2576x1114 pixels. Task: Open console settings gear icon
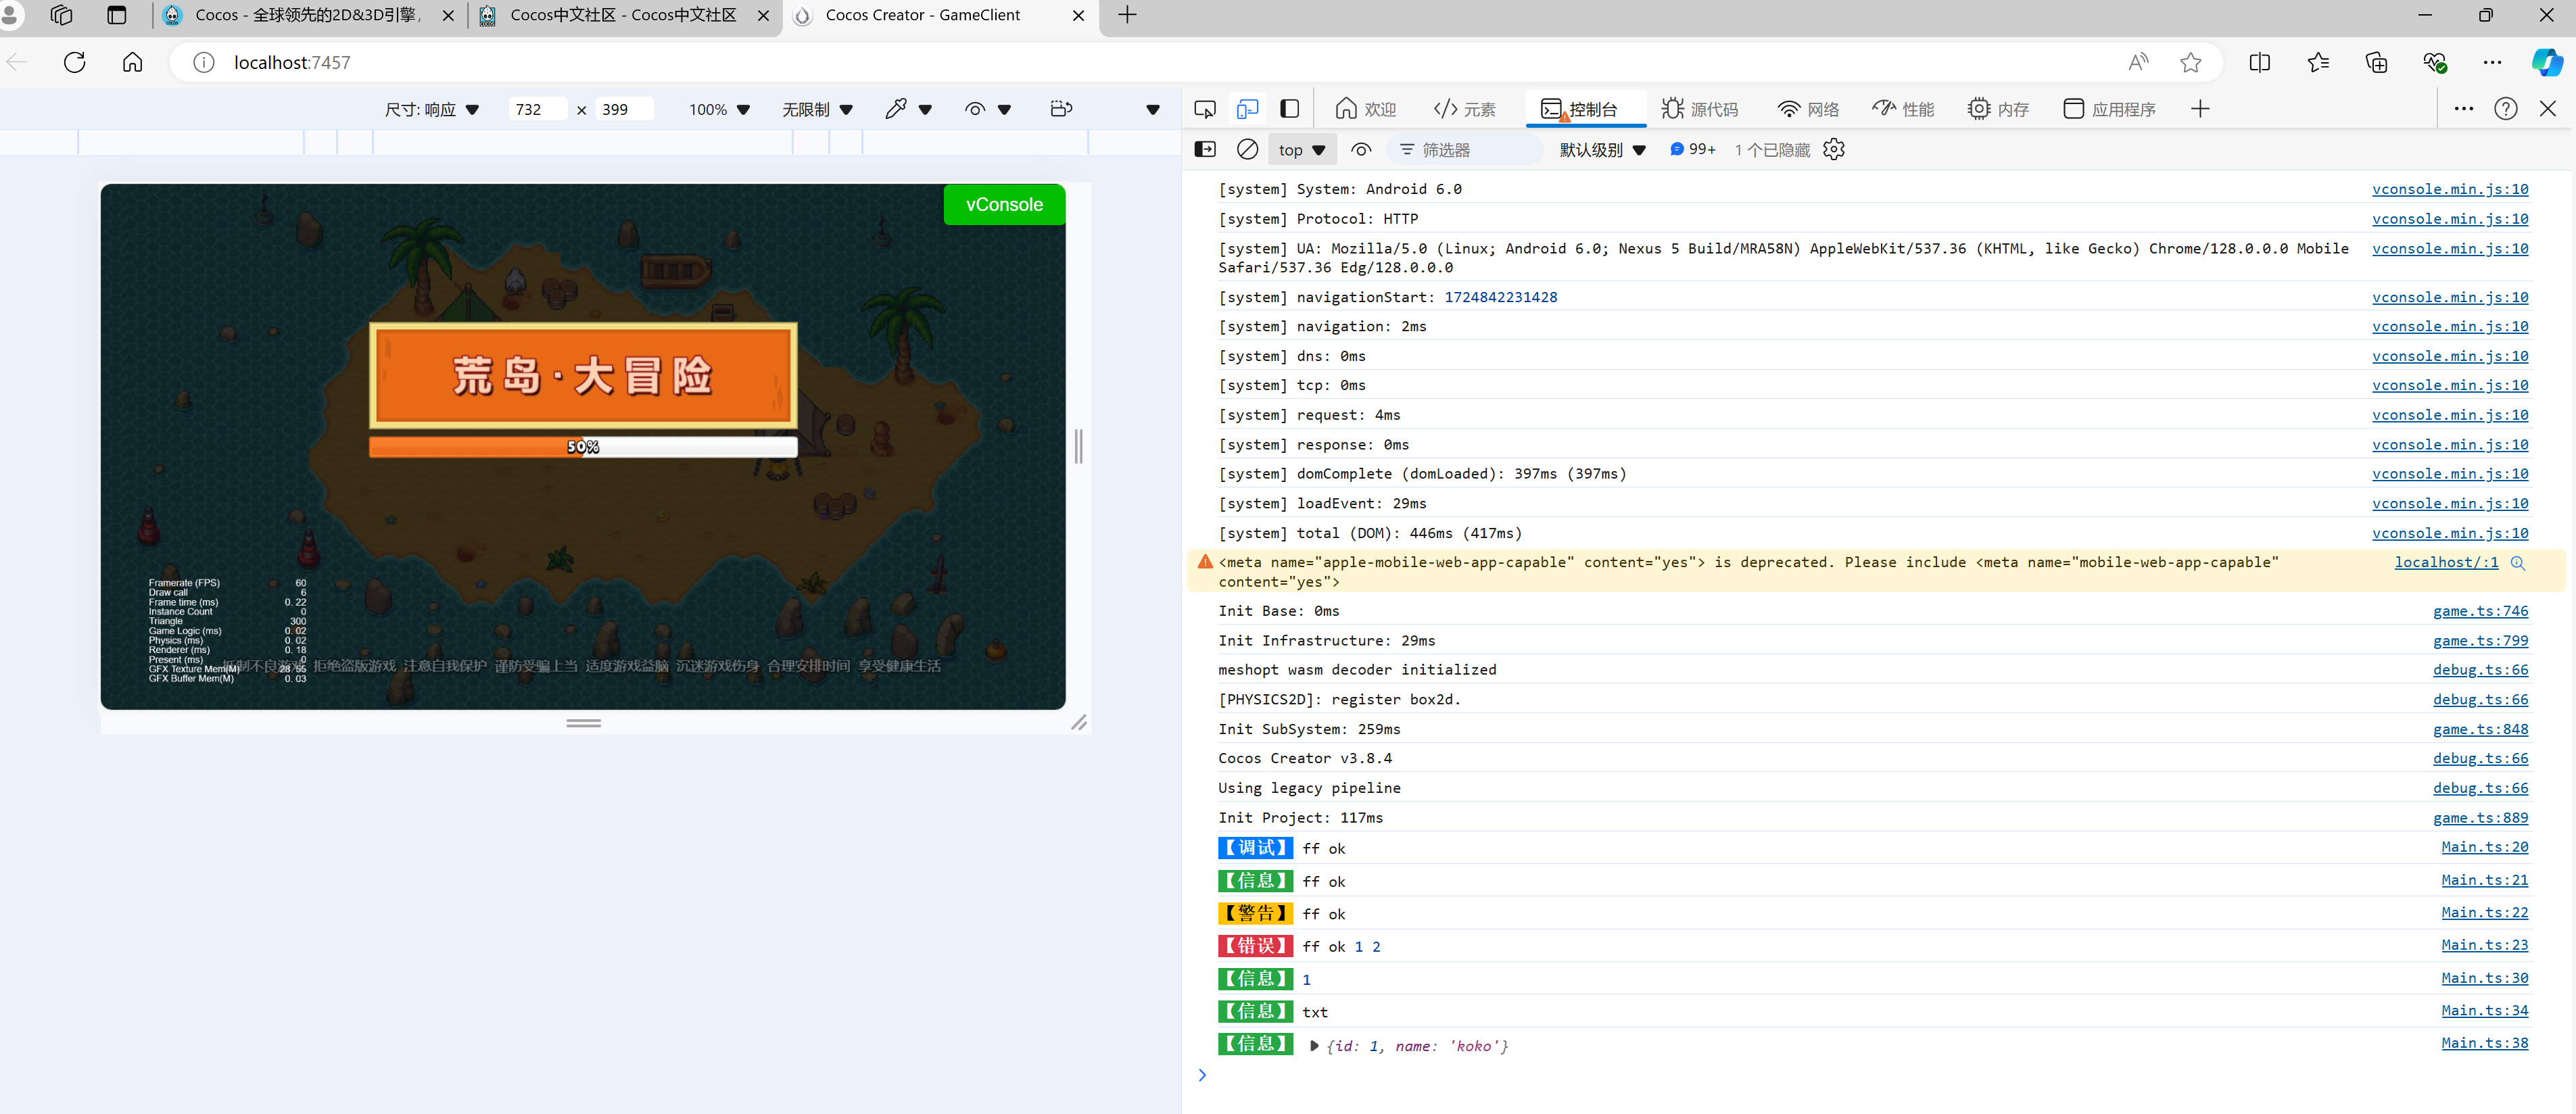coord(1833,150)
